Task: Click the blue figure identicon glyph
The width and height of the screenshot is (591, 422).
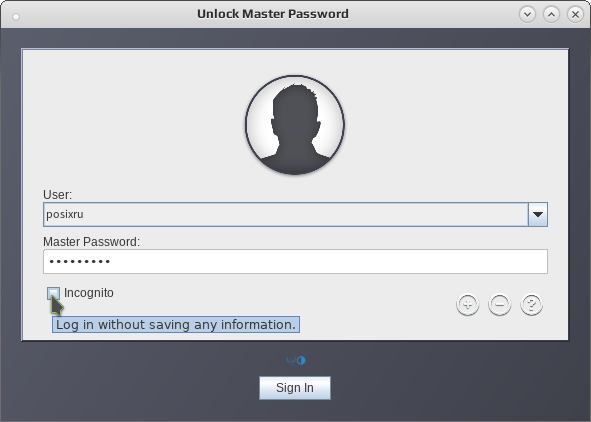Action: (x=291, y=361)
